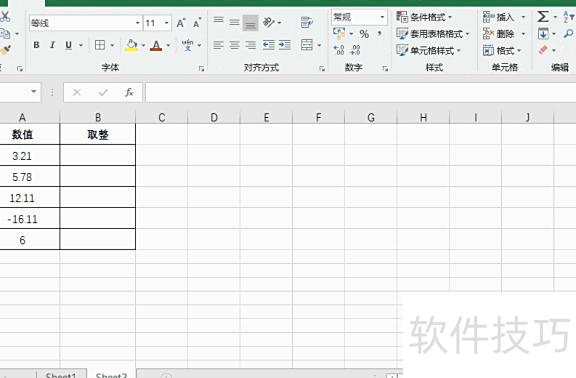576x378 pixels.
Task: Open the number format combo box (常规)
Action: [359, 17]
